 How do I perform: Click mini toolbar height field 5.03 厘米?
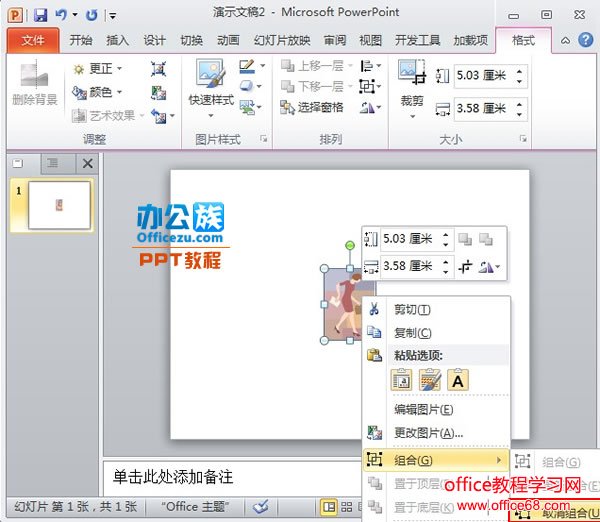tap(411, 239)
